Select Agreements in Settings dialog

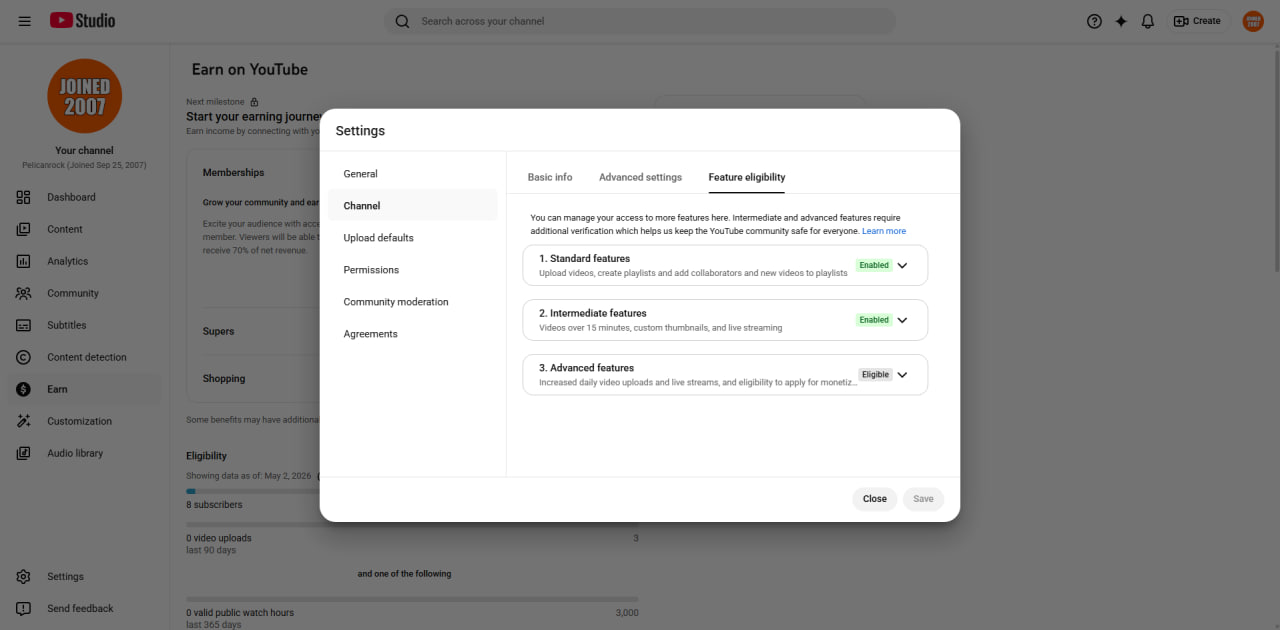[412, 334]
